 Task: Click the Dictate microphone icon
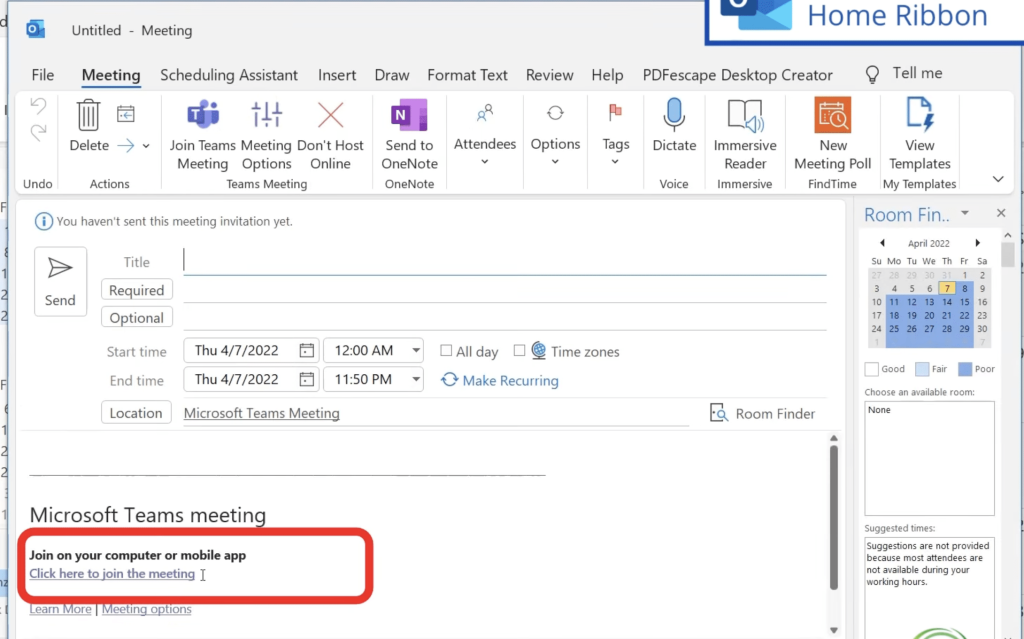click(x=674, y=115)
